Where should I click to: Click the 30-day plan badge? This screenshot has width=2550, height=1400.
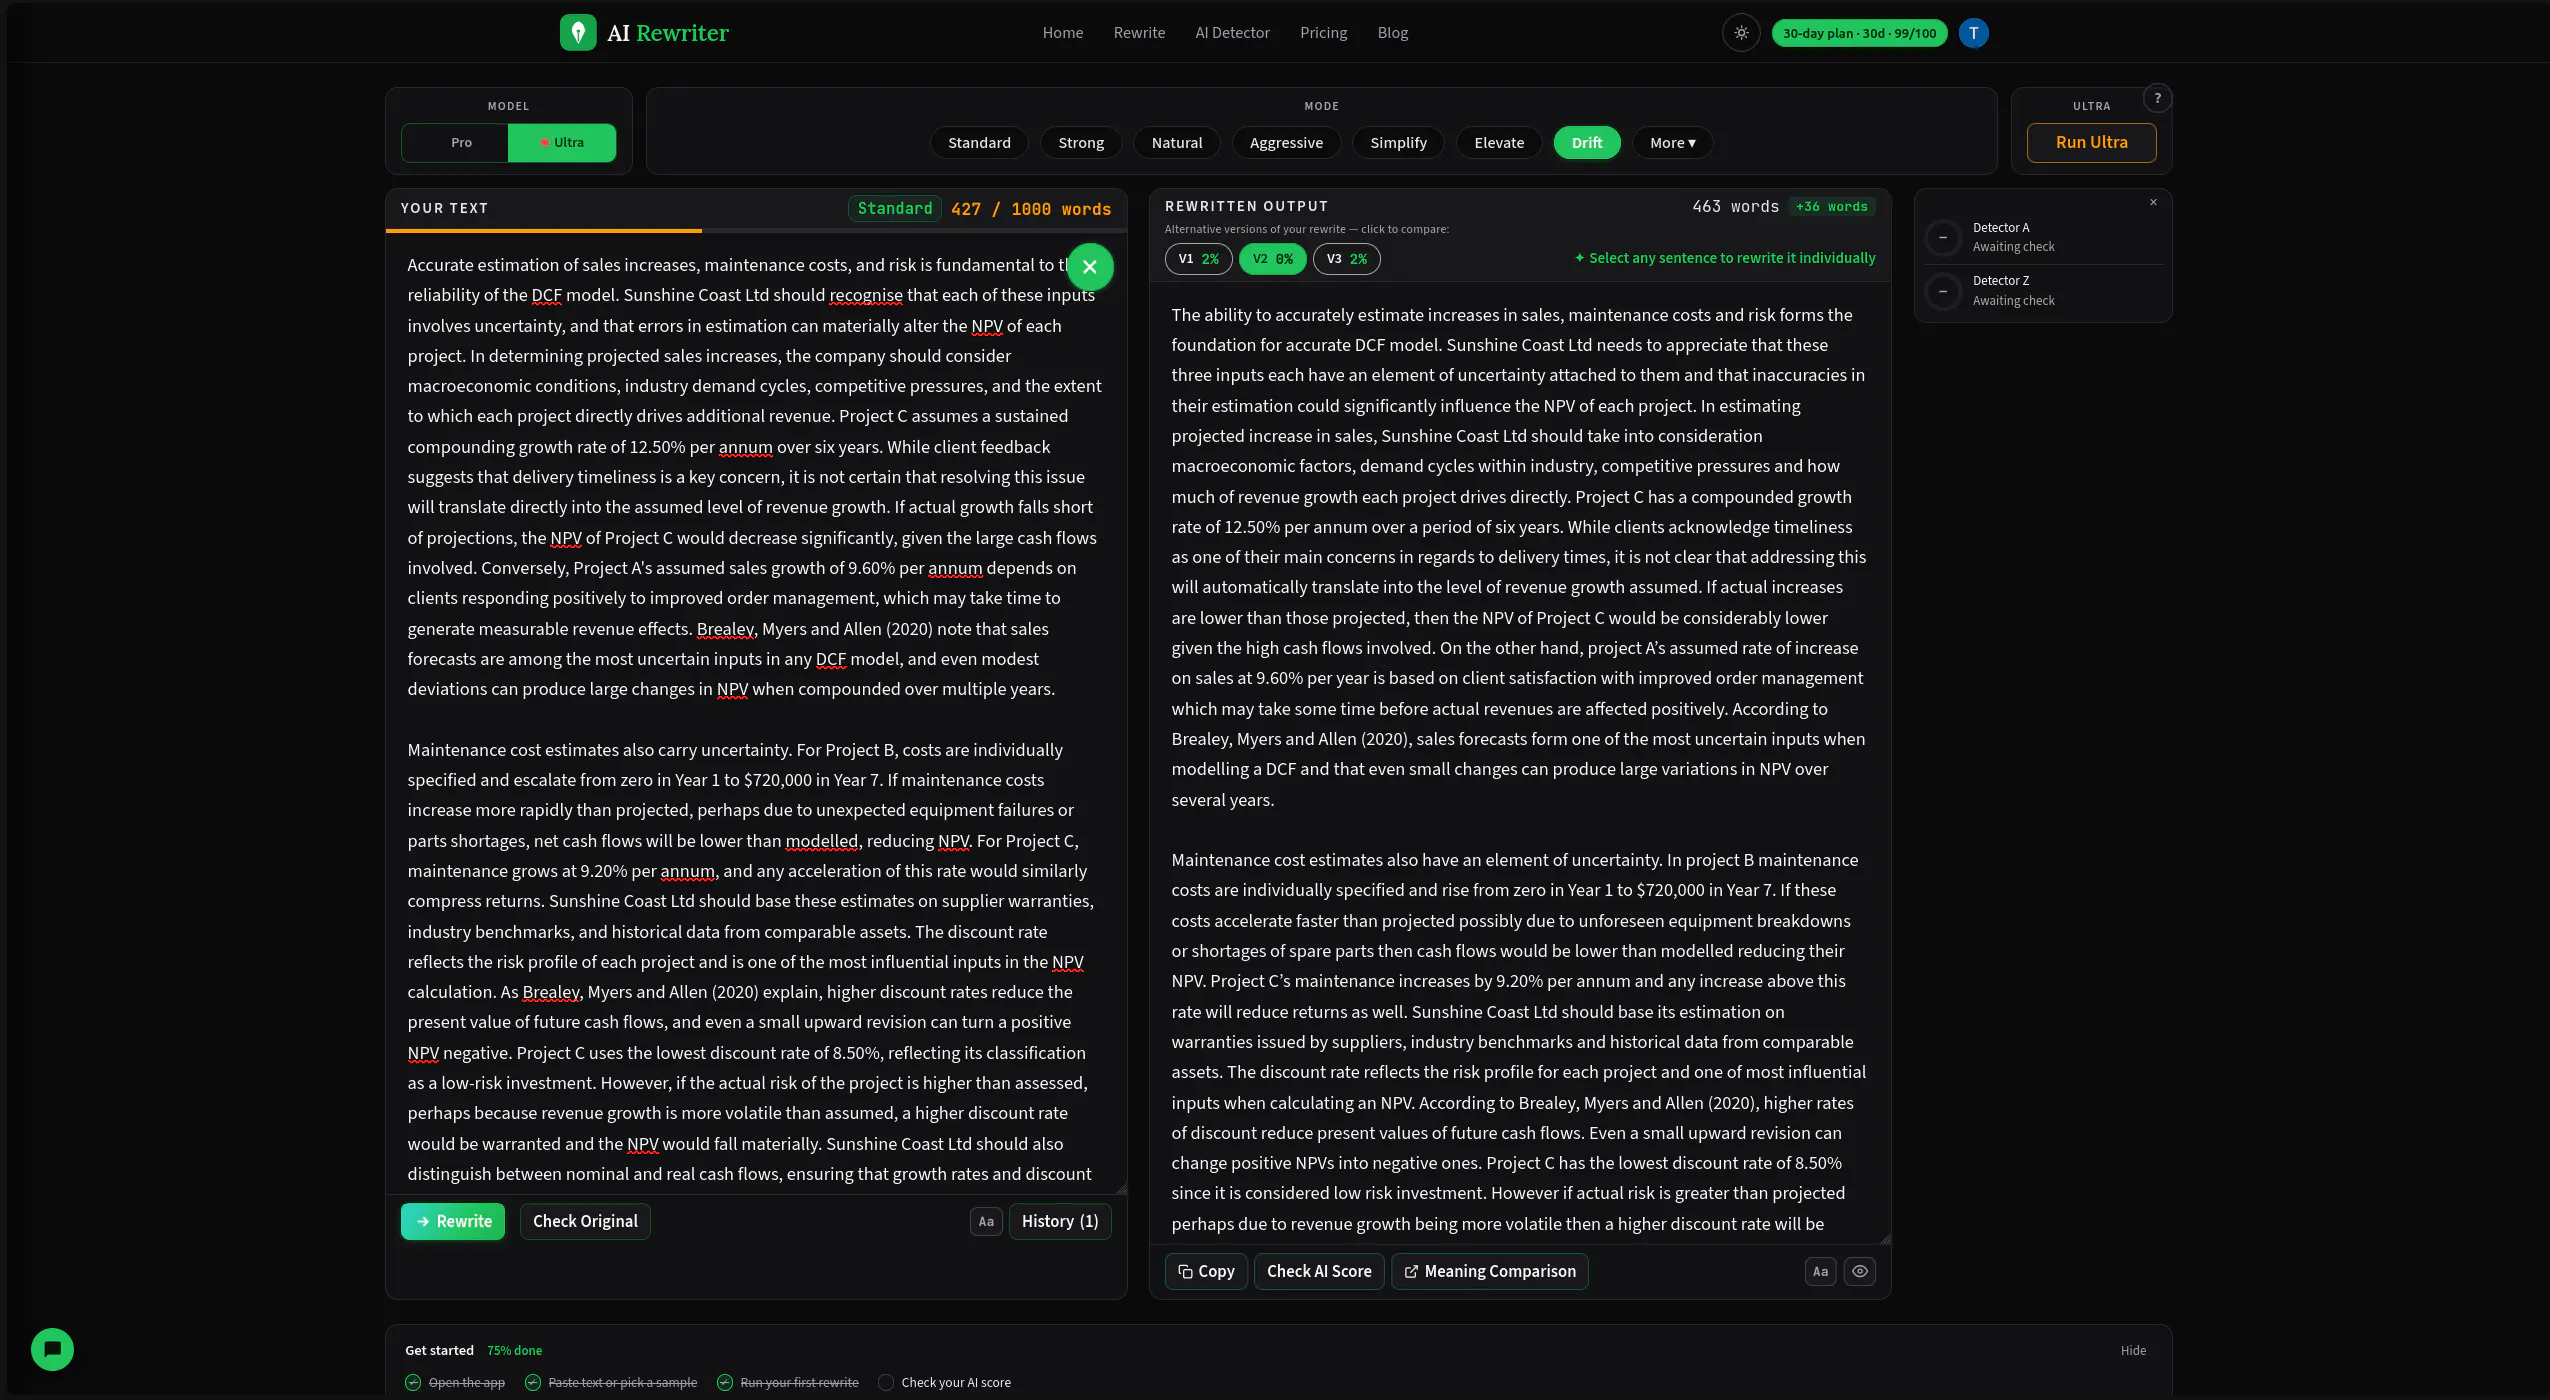(1859, 33)
